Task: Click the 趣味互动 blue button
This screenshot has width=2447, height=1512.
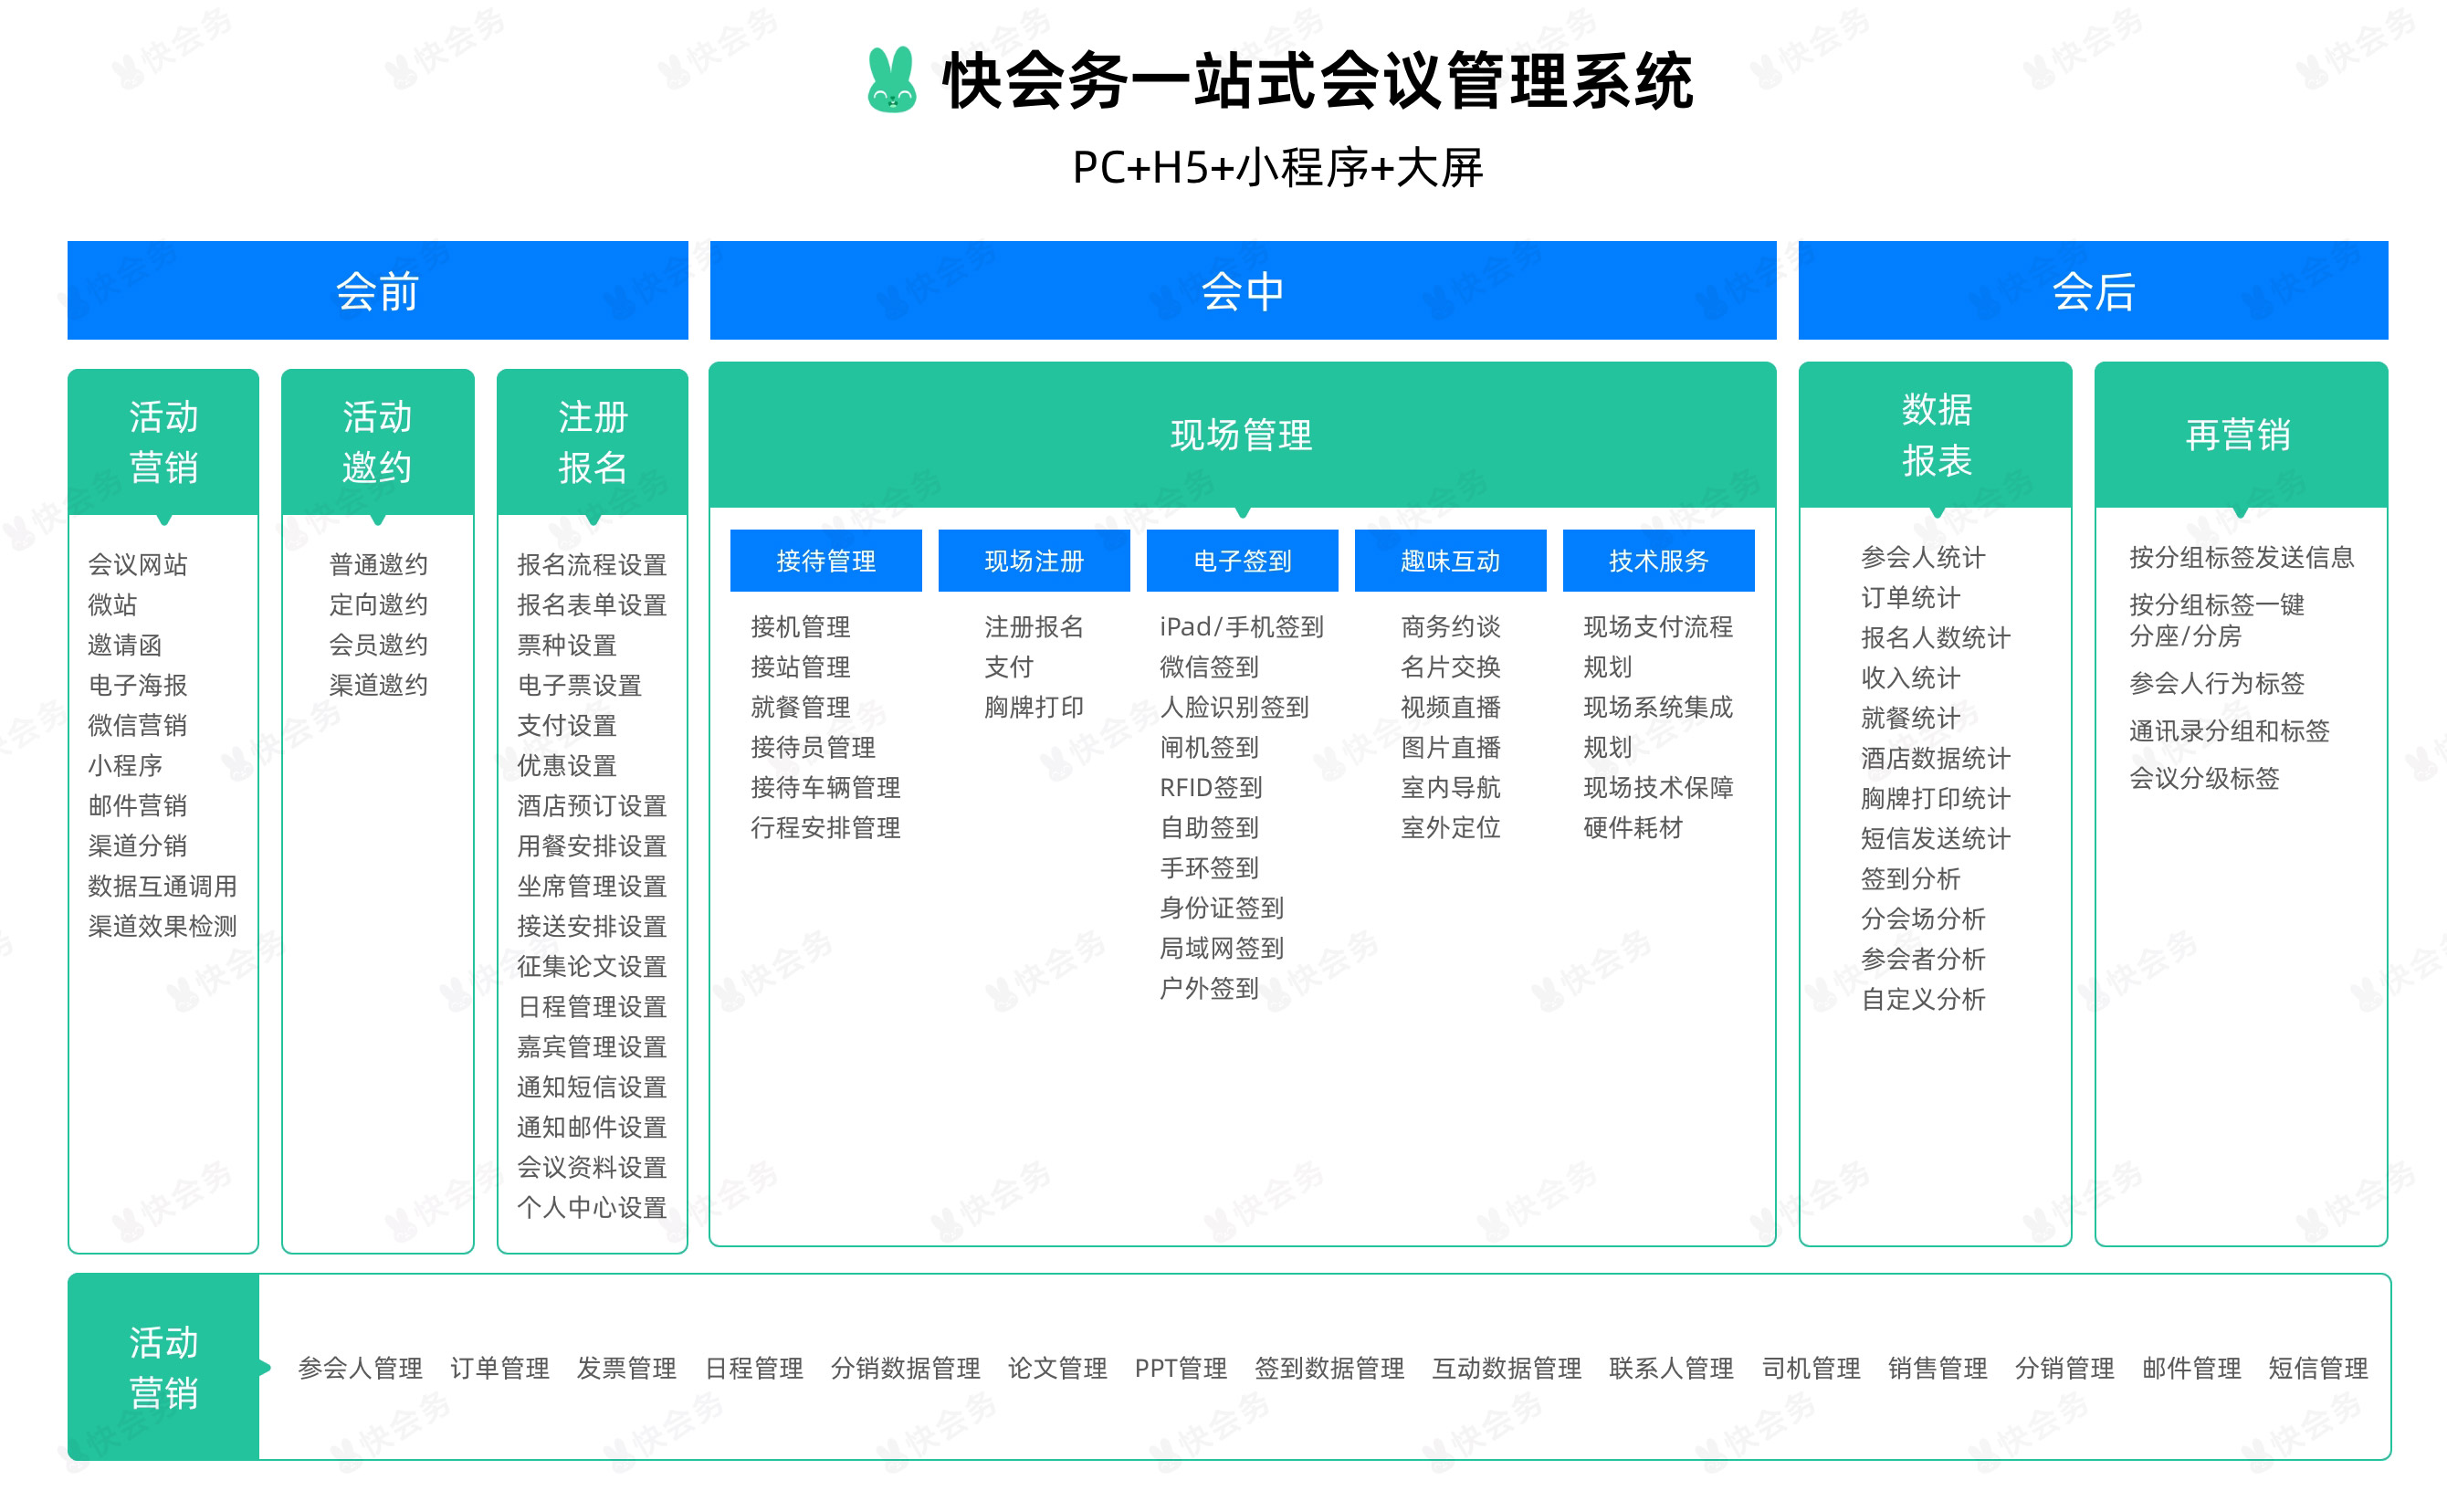Action: click(x=1450, y=560)
